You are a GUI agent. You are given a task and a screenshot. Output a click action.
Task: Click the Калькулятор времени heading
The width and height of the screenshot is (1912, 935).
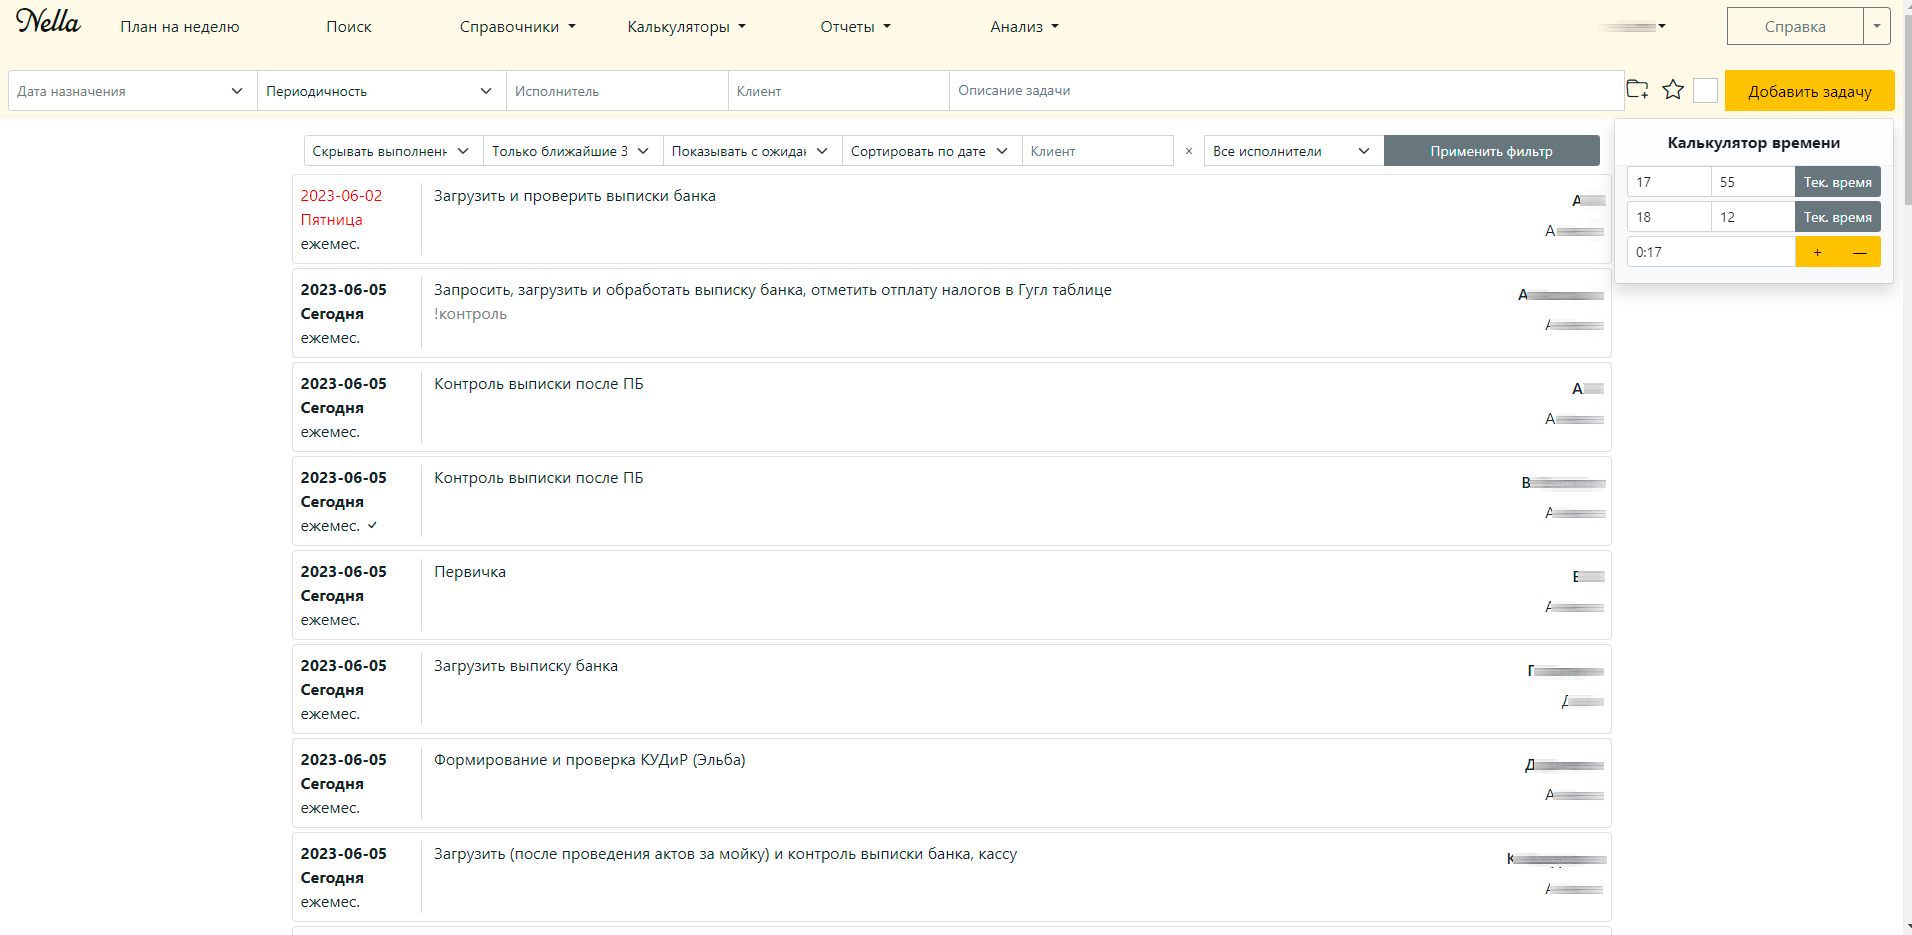(x=1753, y=143)
